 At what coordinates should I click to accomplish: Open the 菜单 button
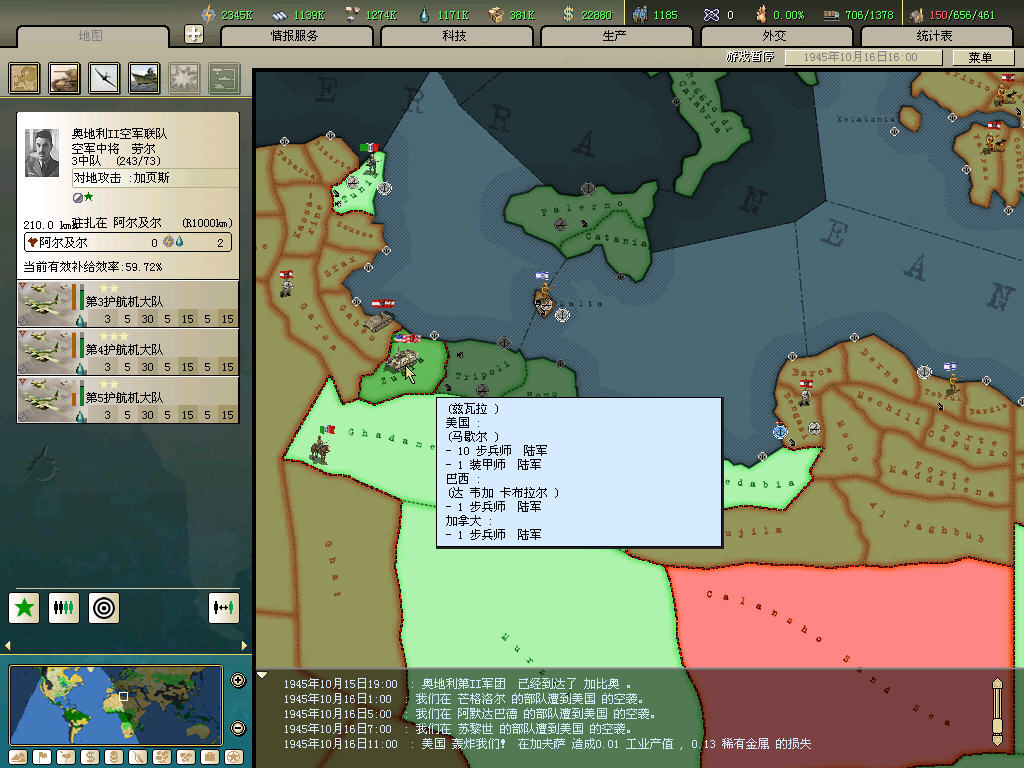[981, 57]
